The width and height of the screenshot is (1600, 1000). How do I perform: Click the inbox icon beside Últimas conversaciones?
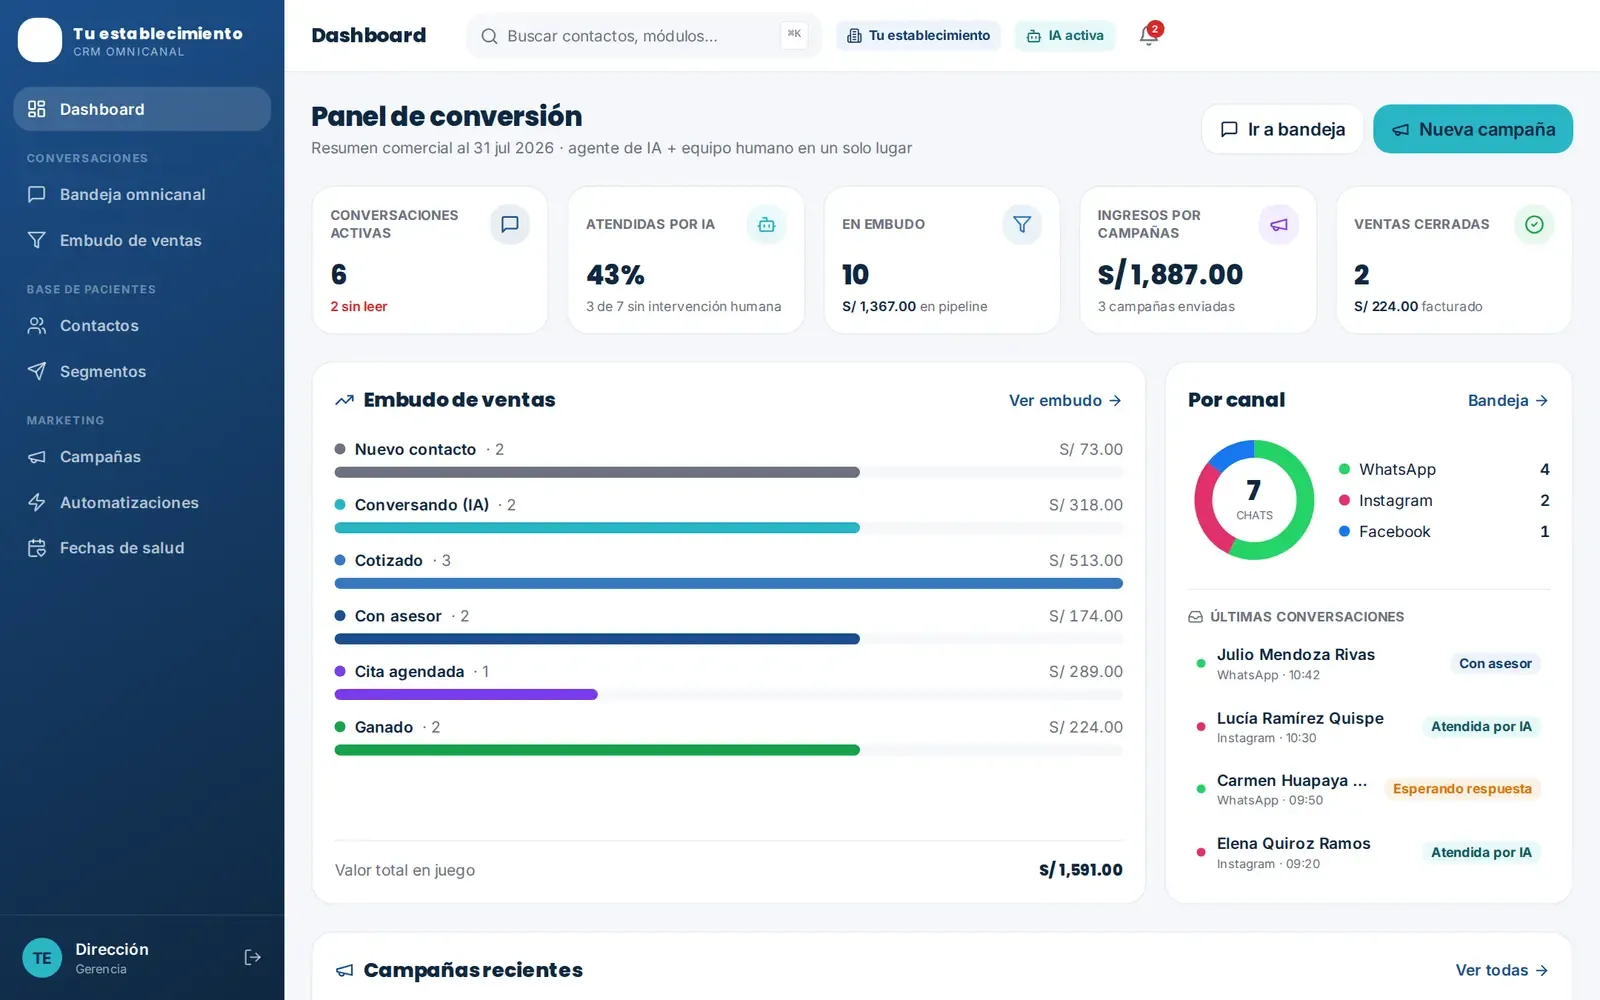(1195, 617)
